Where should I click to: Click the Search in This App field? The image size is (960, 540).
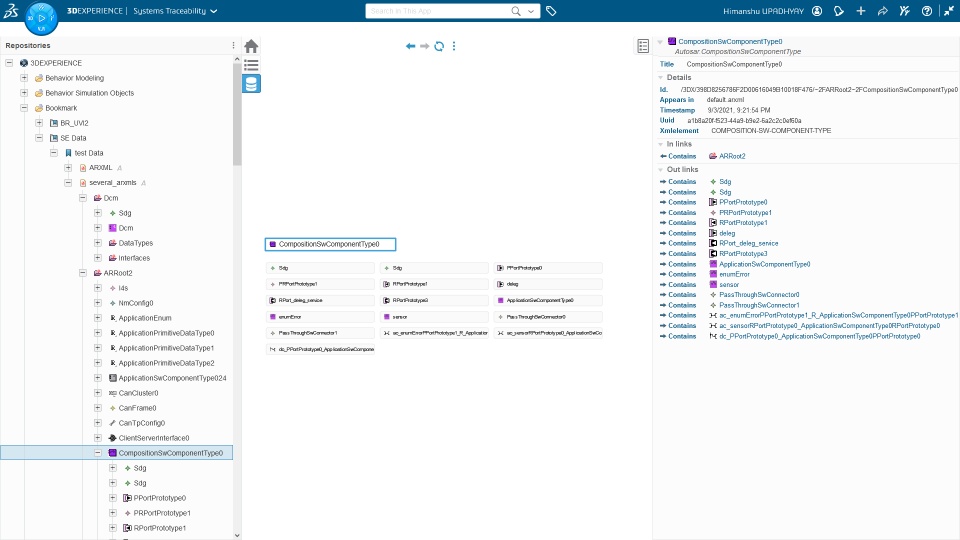click(438, 11)
